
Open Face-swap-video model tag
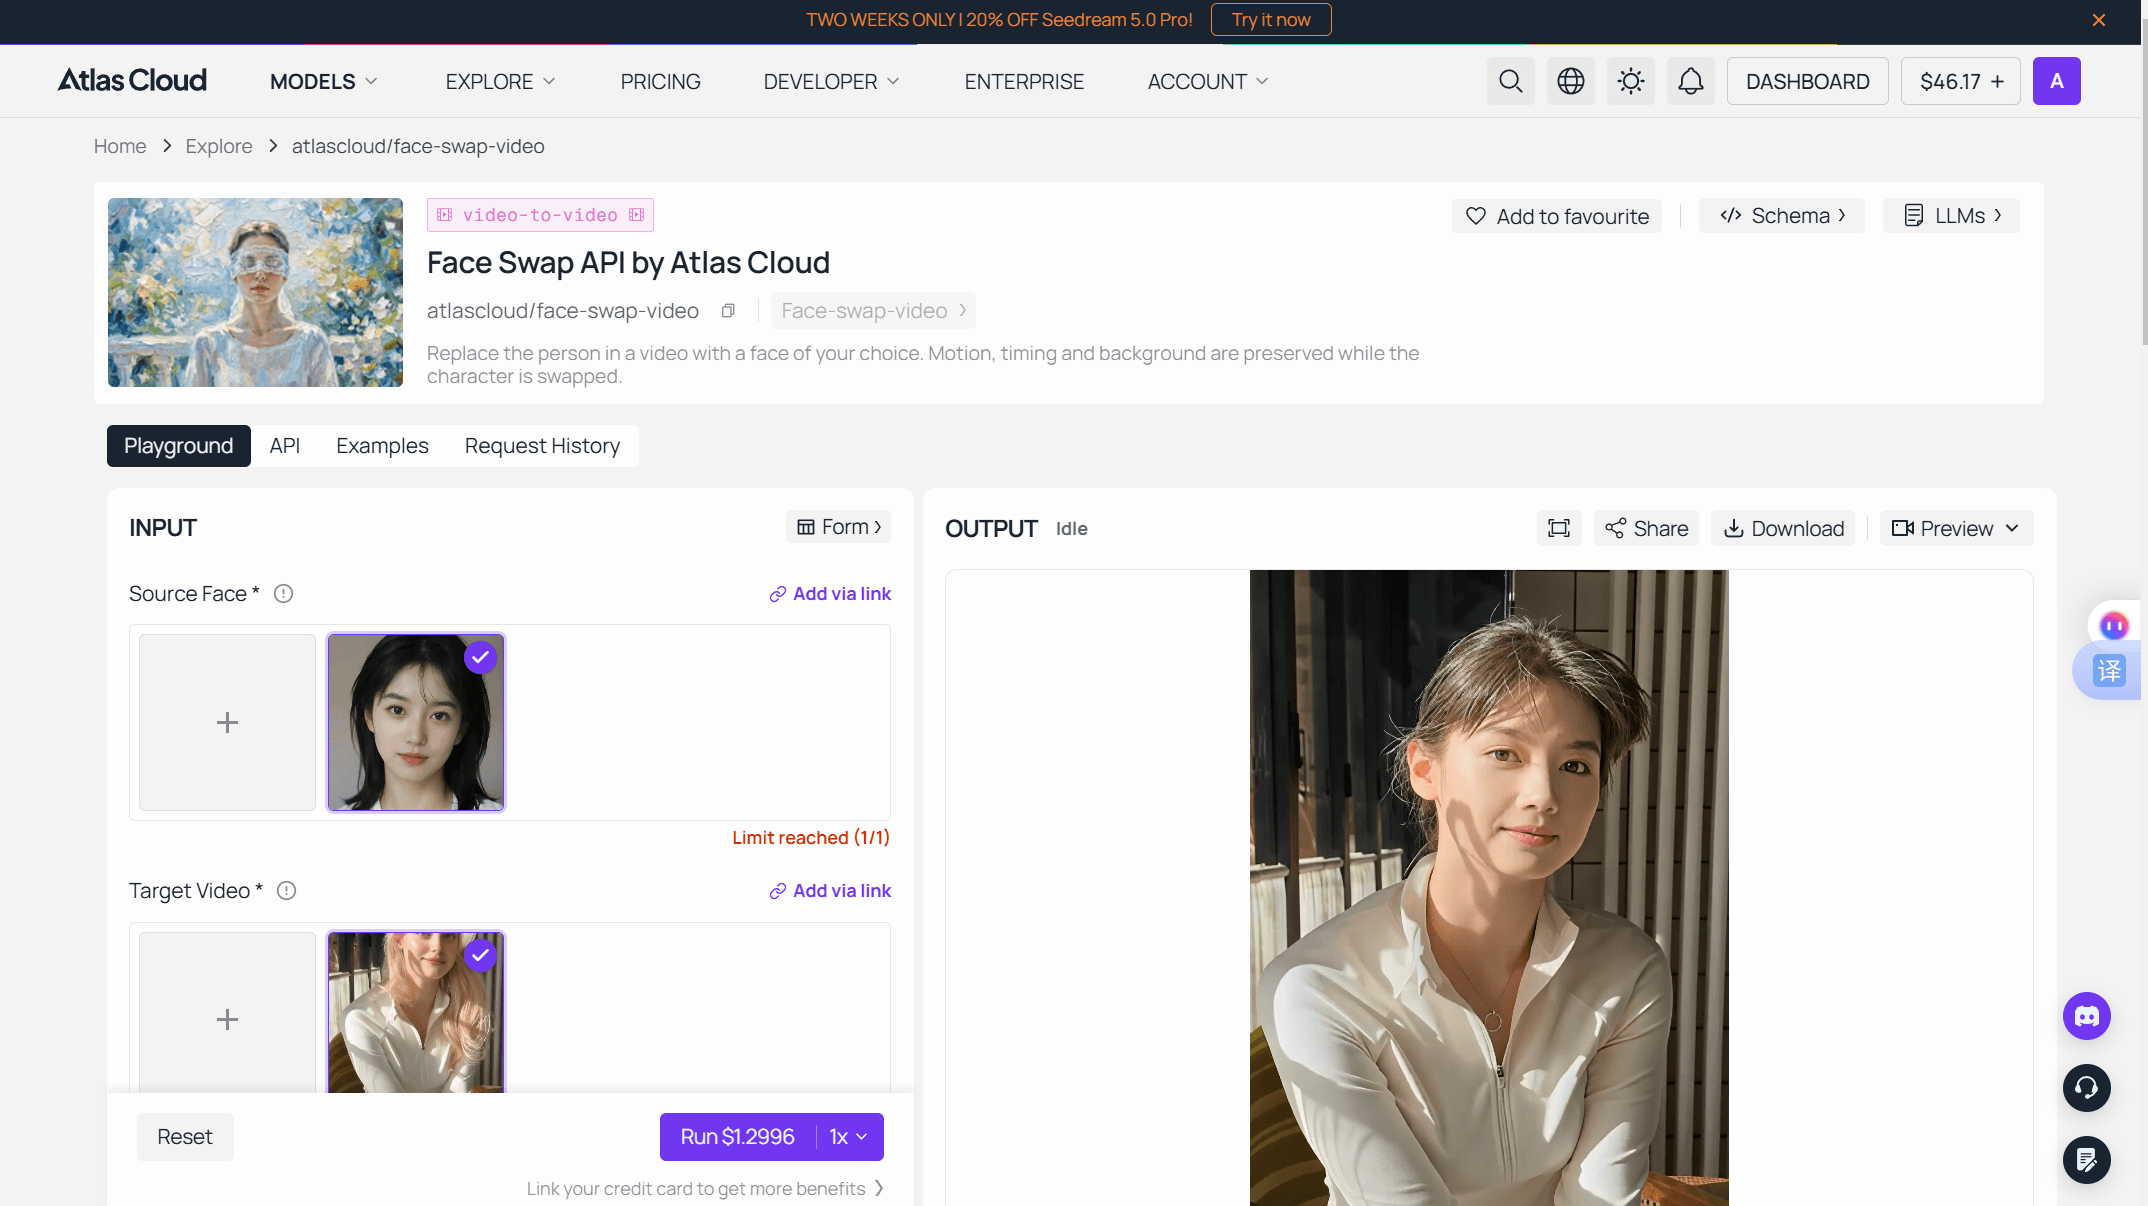pyautogui.click(x=873, y=311)
